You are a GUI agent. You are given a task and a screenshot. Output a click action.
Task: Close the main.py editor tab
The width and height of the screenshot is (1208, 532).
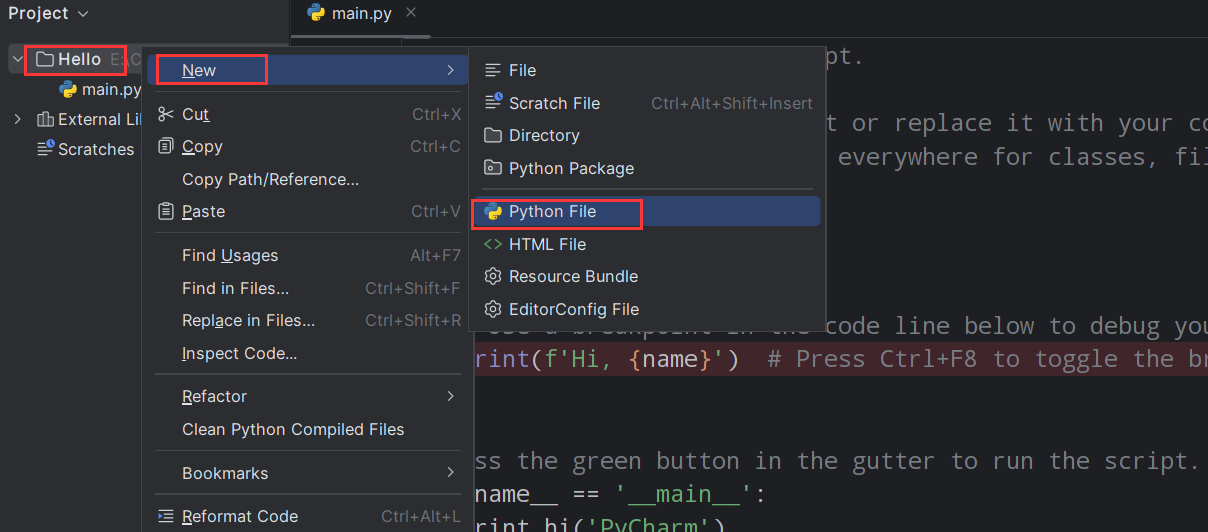click(412, 13)
